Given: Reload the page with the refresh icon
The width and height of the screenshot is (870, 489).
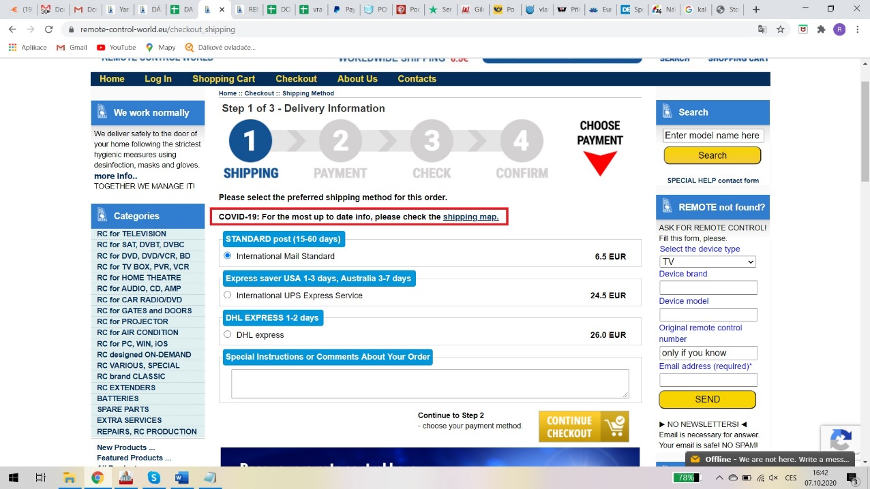Looking at the screenshot, I should (49, 29).
